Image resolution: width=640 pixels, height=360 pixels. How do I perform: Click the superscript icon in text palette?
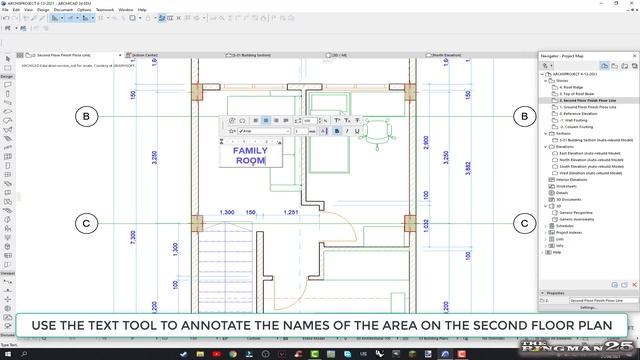[337, 120]
